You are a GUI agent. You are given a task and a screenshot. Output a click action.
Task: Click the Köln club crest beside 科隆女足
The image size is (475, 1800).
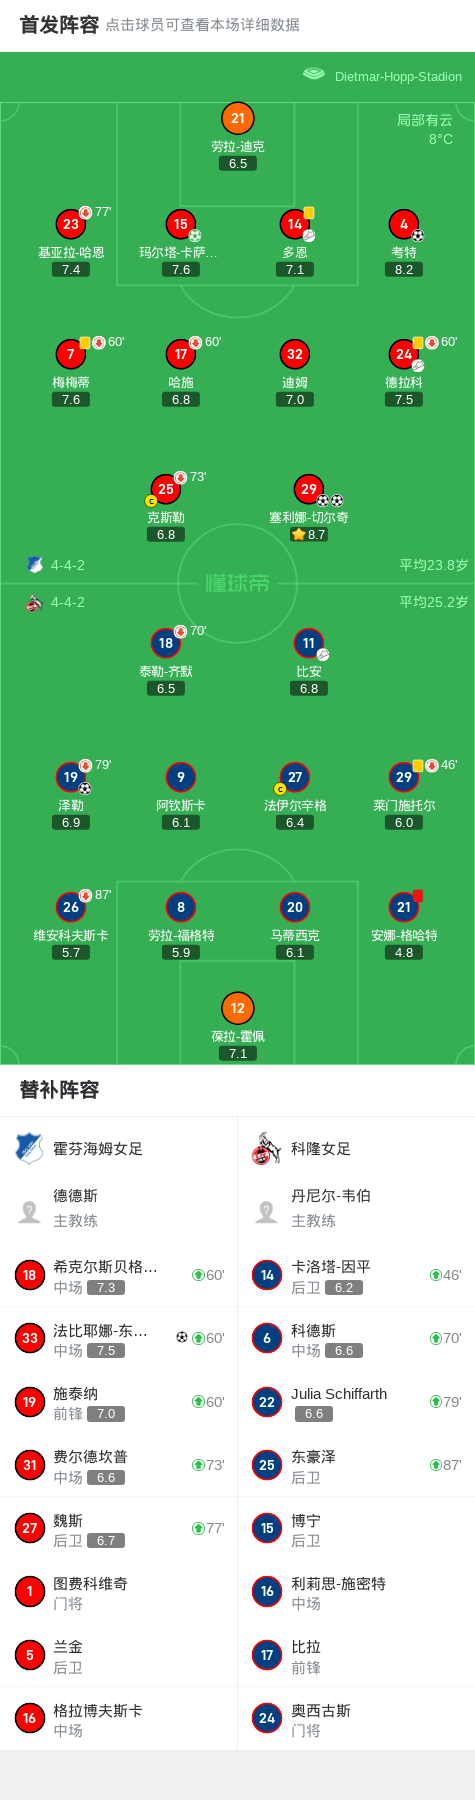(266, 1148)
